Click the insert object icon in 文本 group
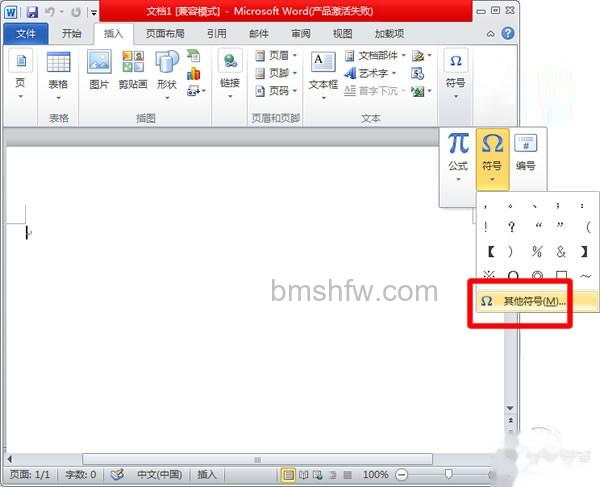 pos(422,91)
